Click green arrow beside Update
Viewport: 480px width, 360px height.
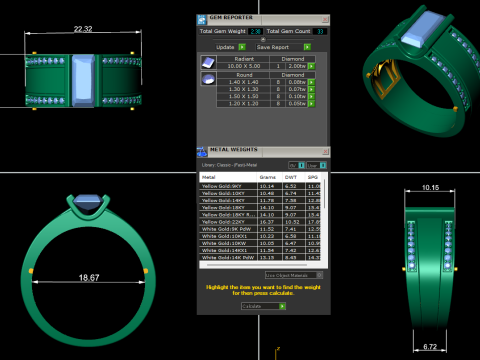242,47
